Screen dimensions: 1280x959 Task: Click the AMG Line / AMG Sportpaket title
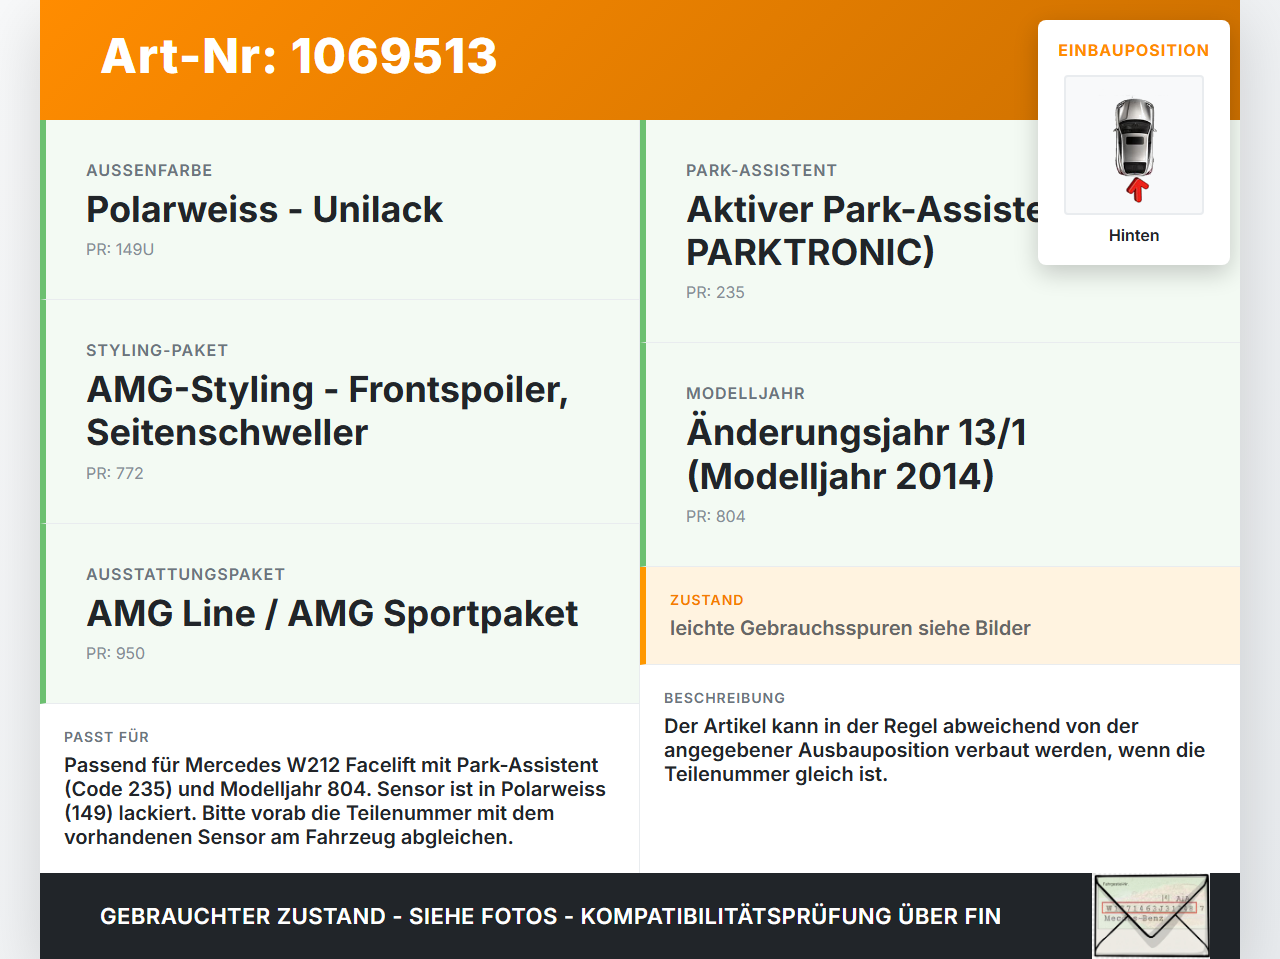pos(333,613)
